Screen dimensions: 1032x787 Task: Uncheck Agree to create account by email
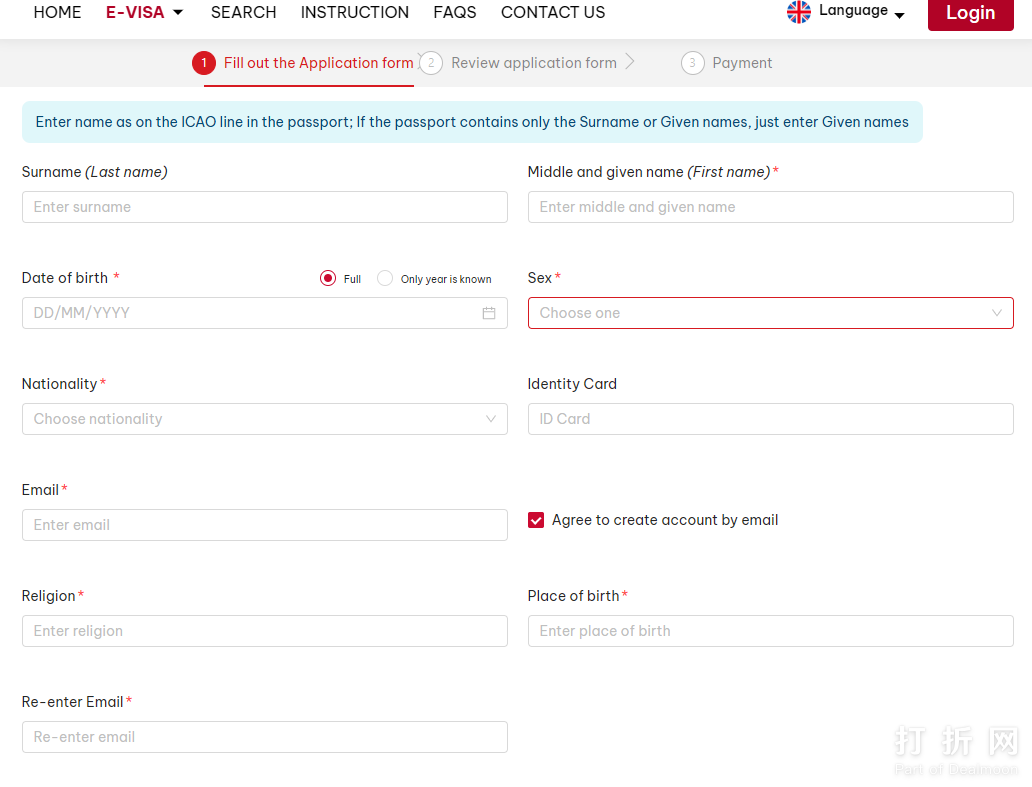pyautogui.click(x=536, y=520)
